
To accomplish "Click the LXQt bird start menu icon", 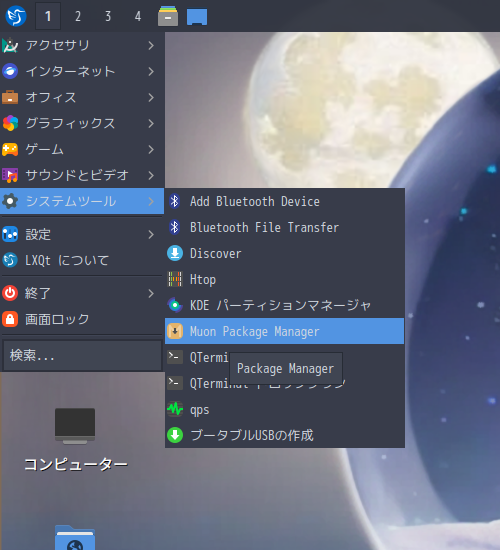I will point(16,16).
